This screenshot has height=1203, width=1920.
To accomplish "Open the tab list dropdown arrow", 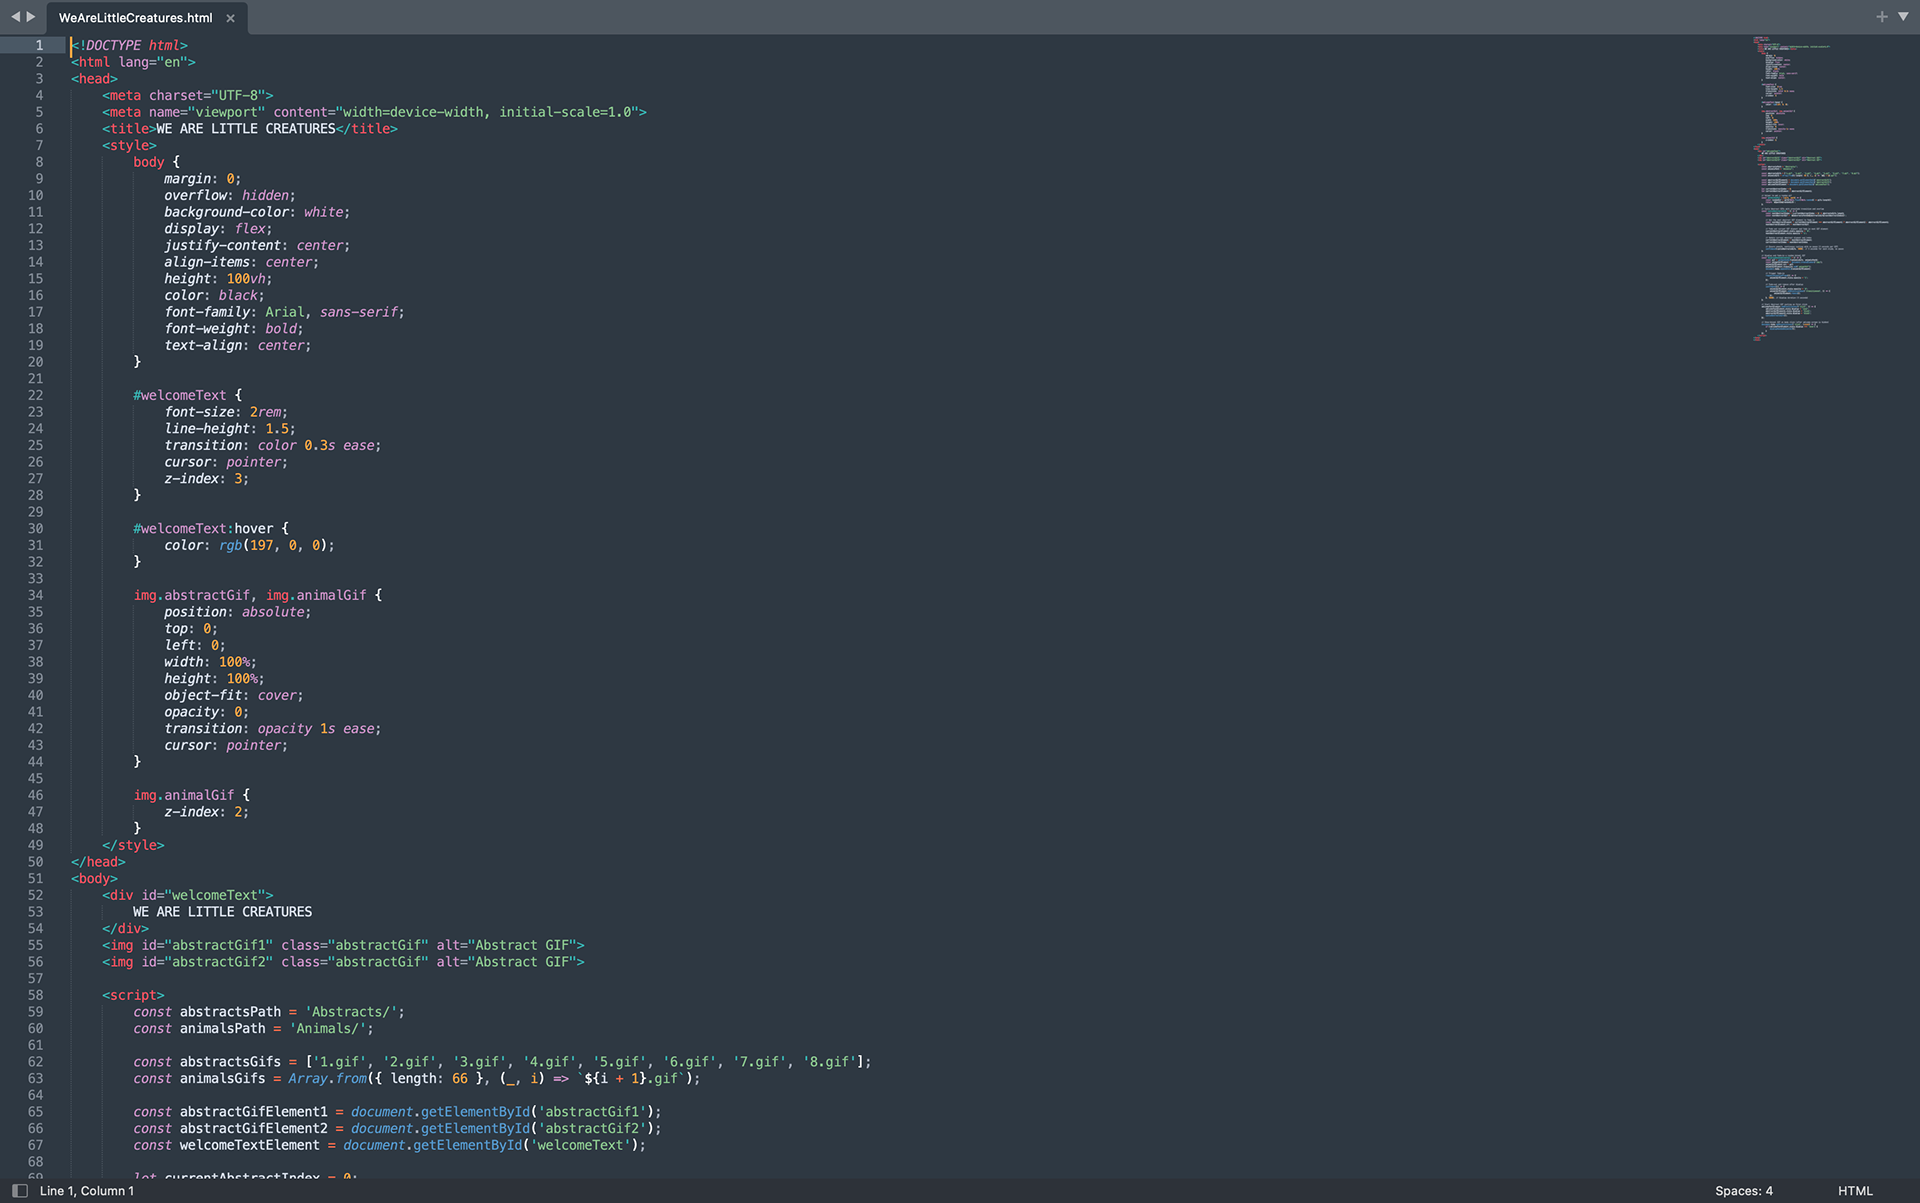I will click(1903, 17).
